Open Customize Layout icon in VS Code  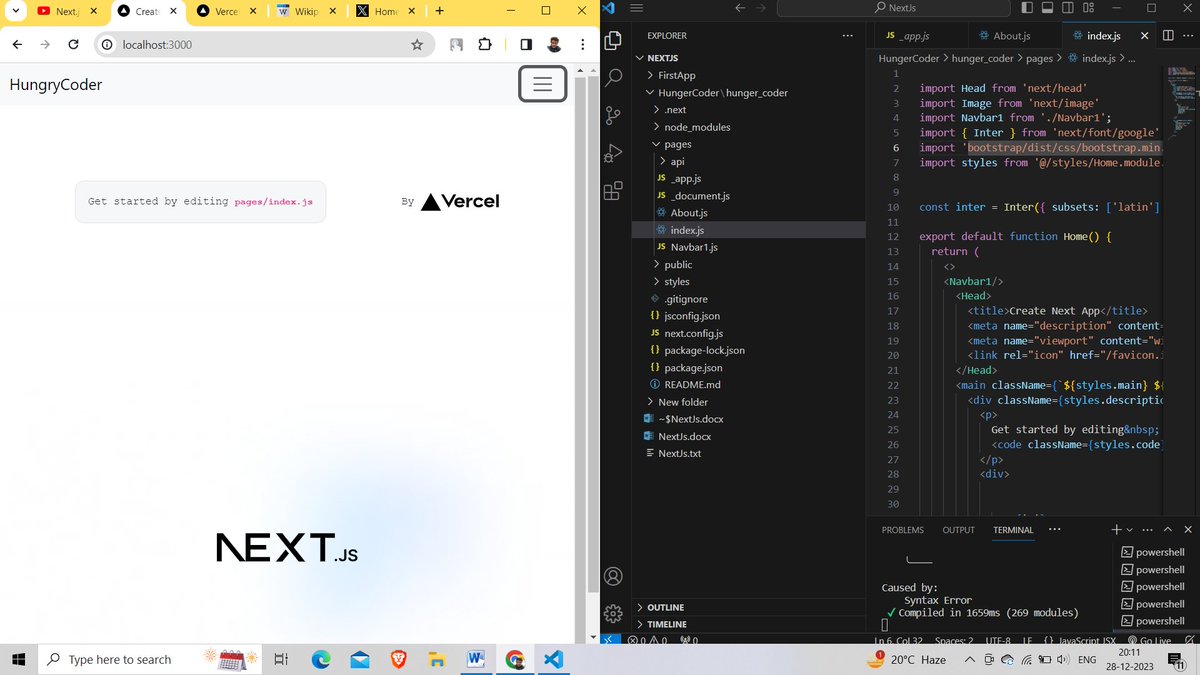pyautogui.click(x=1087, y=8)
